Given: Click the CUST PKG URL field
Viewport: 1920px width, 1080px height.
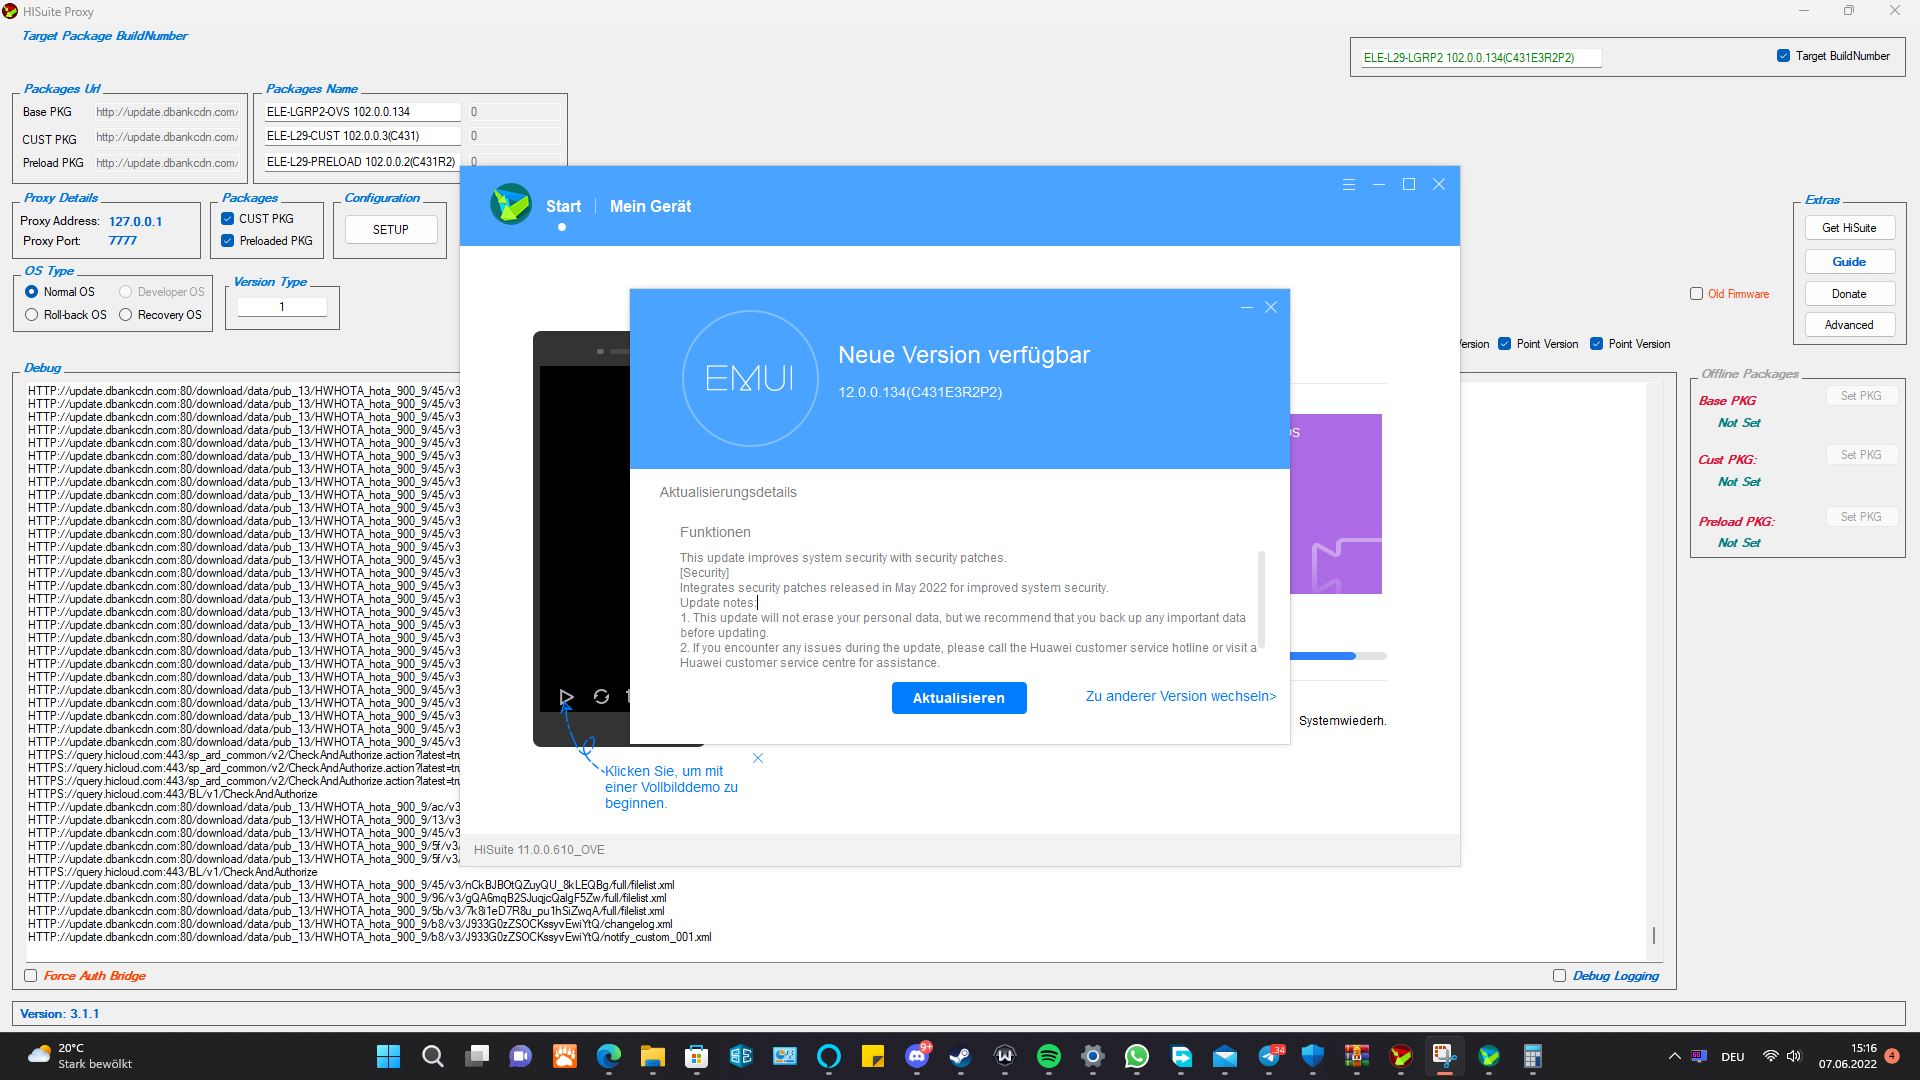Looking at the screenshot, I should coord(167,137).
